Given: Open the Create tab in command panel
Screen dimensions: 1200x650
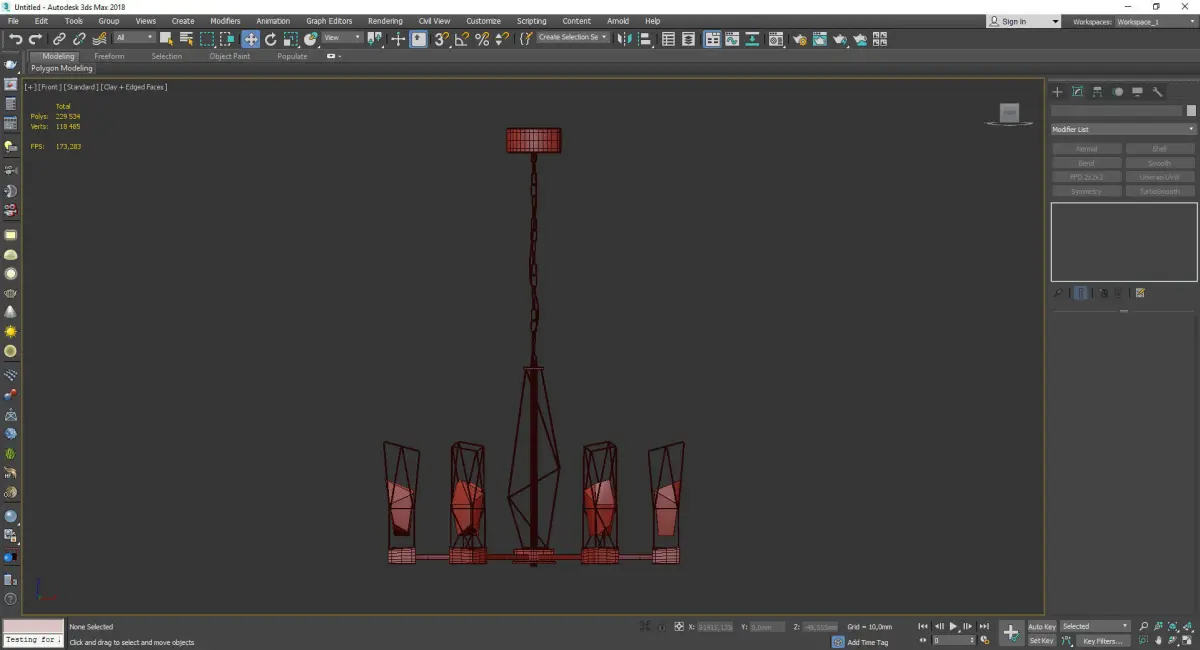Looking at the screenshot, I should click(x=1057, y=92).
